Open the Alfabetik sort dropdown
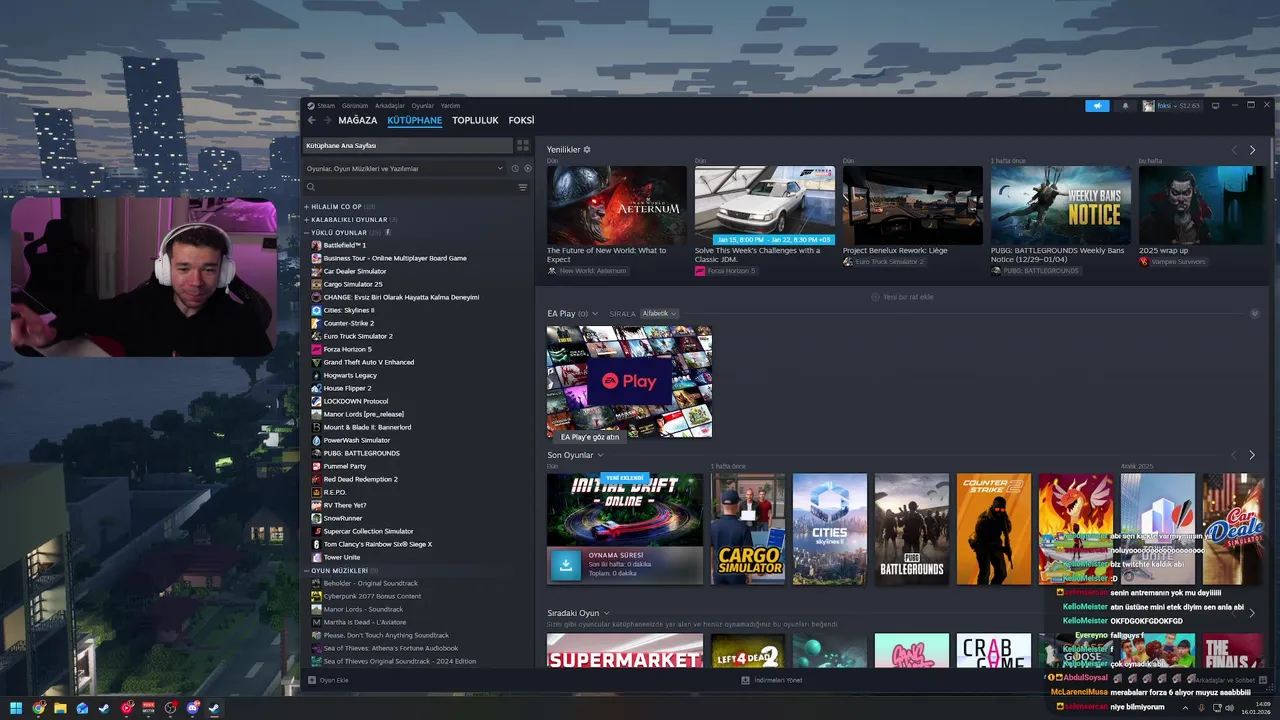This screenshot has width=1280, height=720. 659,313
